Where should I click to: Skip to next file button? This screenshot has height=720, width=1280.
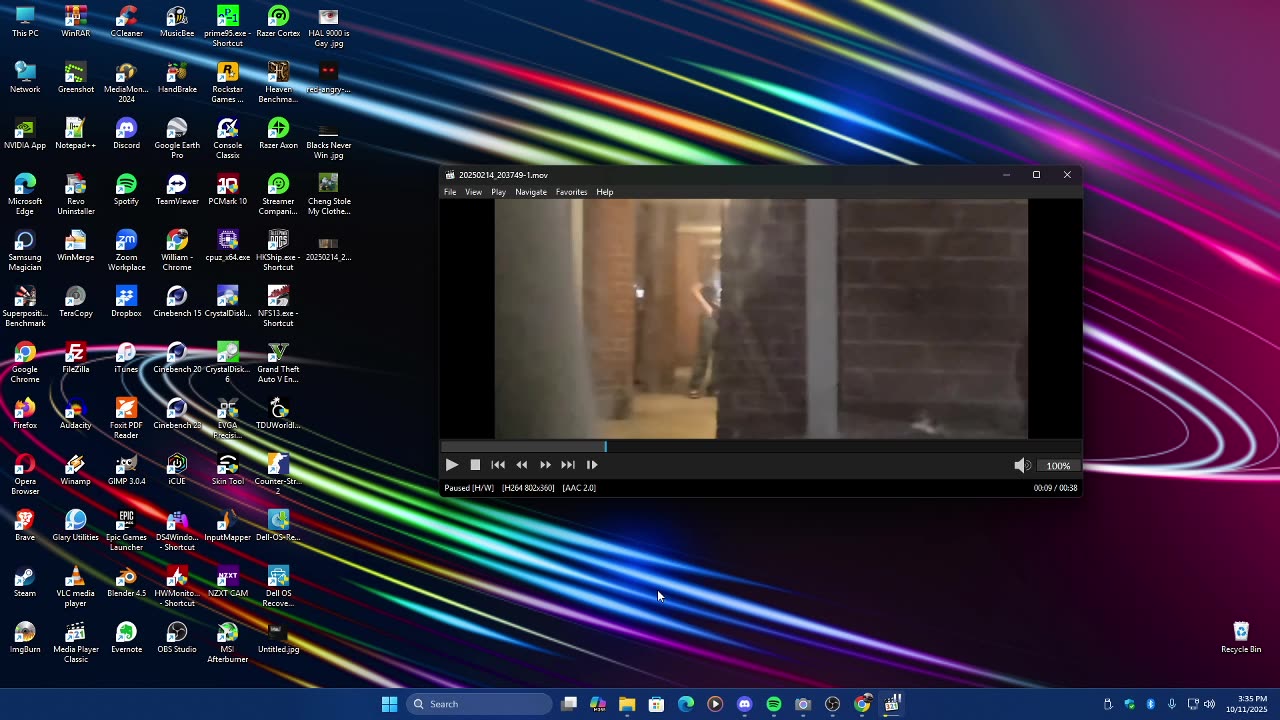click(568, 465)
